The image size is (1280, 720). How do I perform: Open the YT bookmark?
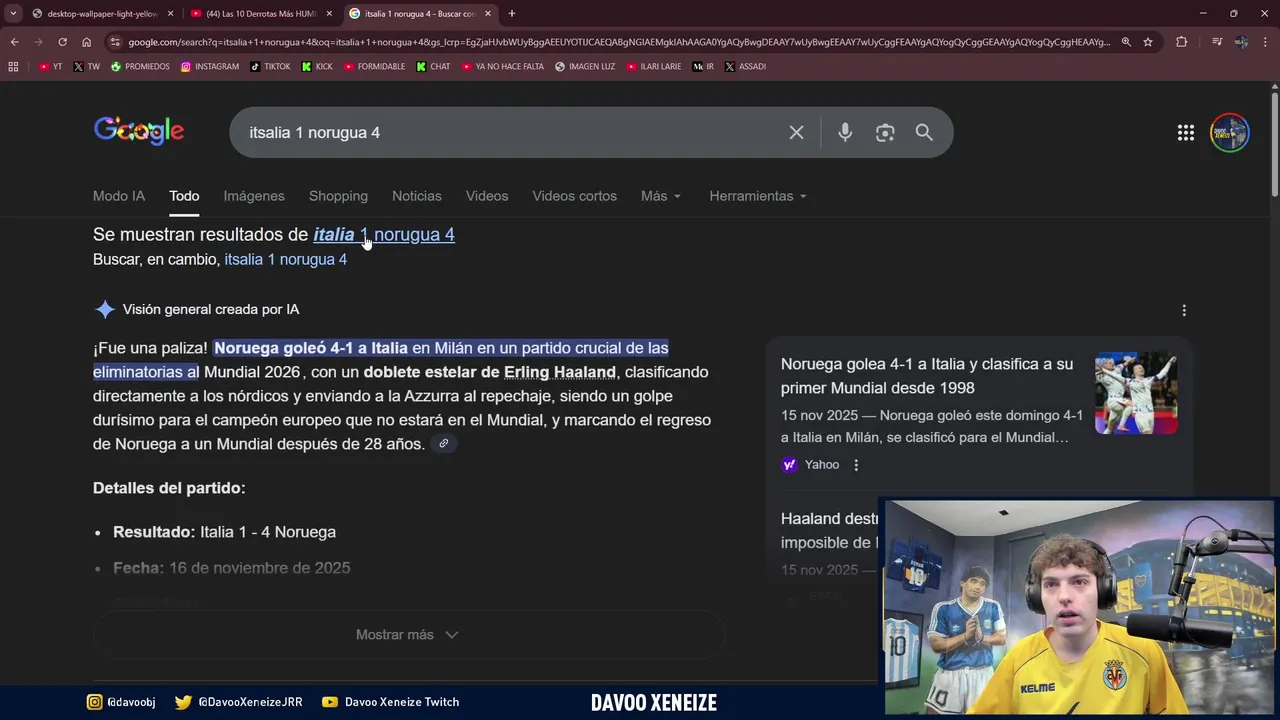[x=50, y=66]
